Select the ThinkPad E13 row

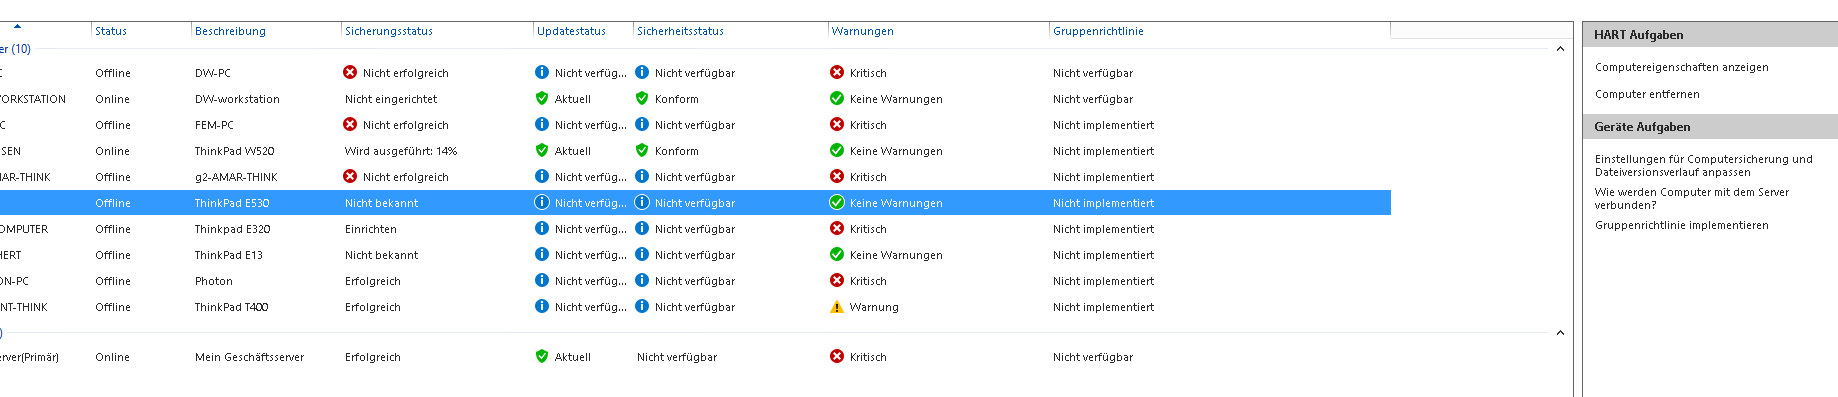[695, 255]
